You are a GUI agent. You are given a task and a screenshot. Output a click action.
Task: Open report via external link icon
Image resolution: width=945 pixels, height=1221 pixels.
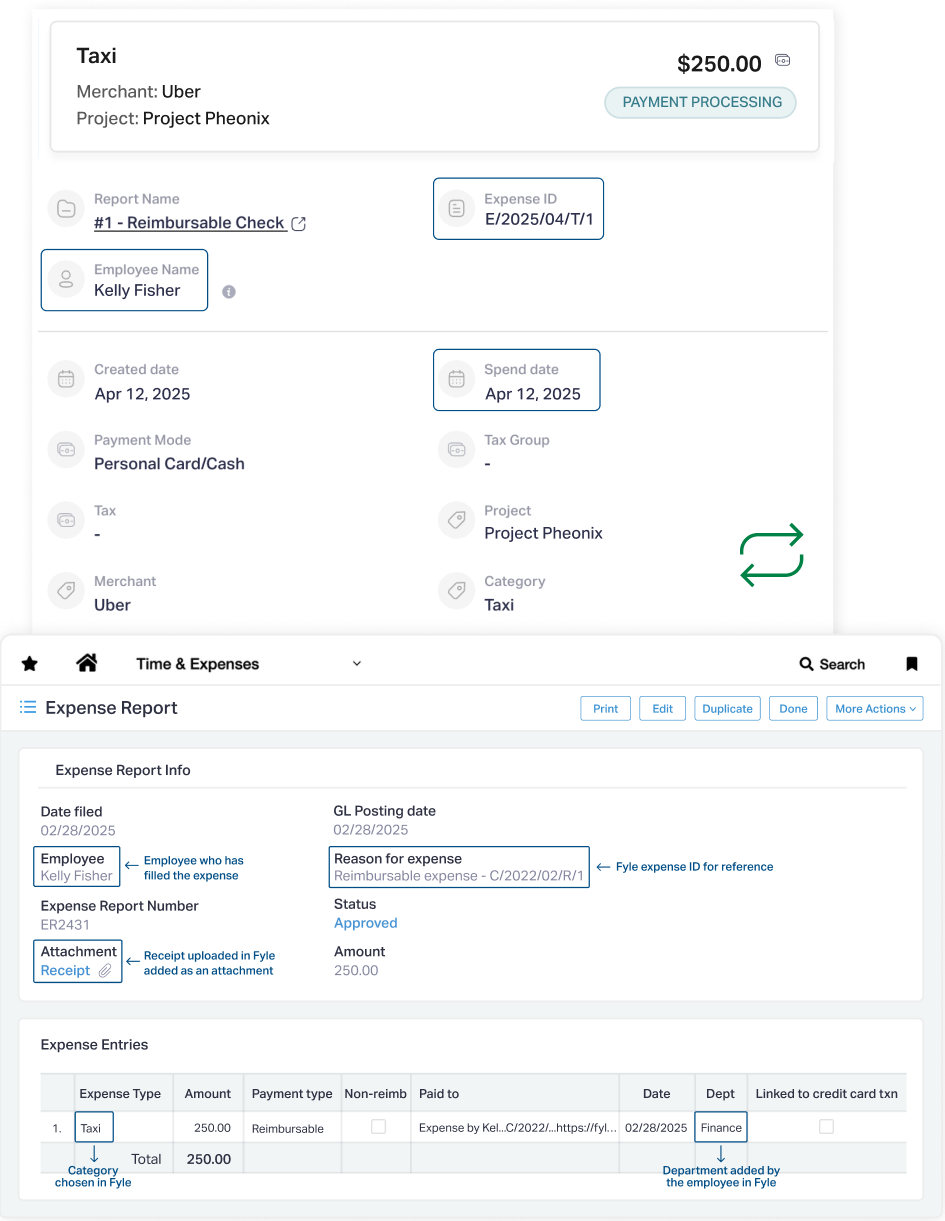point(298,223)
